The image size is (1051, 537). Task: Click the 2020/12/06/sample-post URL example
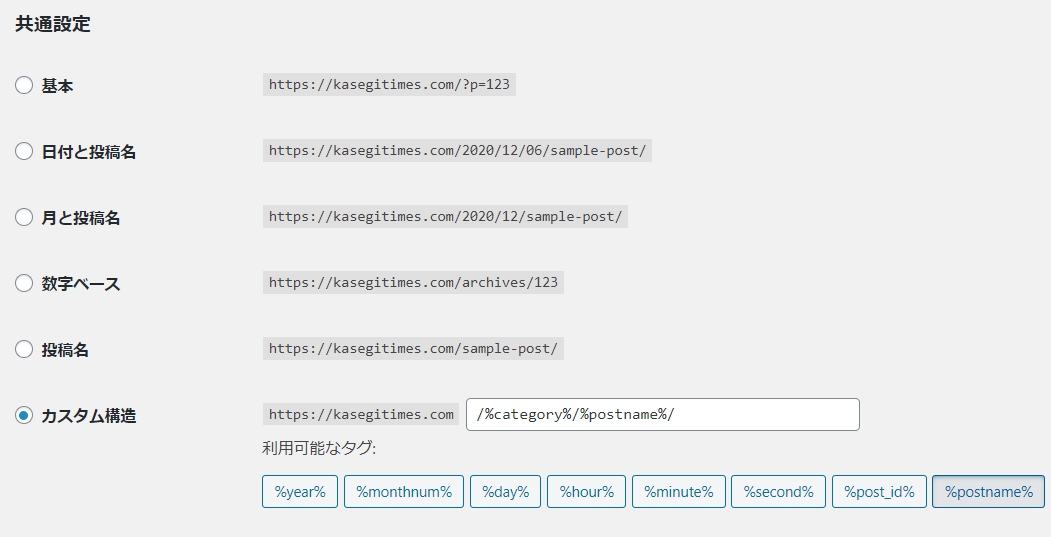457,150
